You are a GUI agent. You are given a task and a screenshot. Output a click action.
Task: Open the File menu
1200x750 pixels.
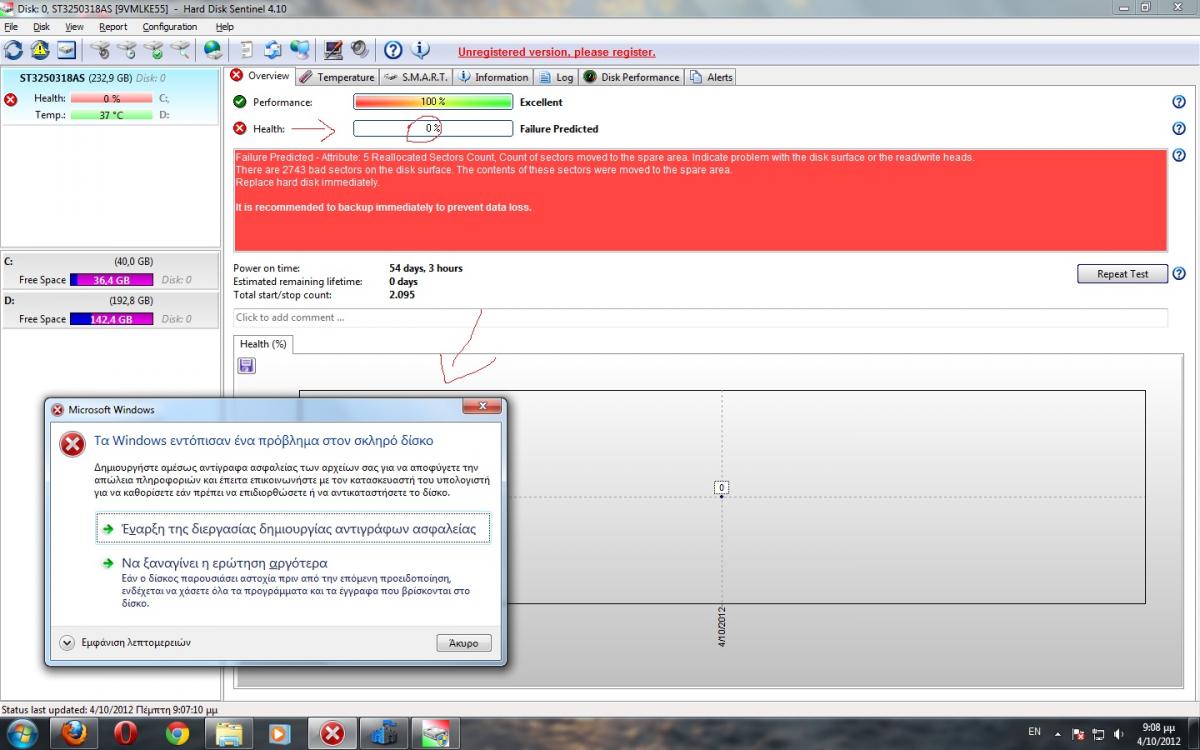coord(11,27)
